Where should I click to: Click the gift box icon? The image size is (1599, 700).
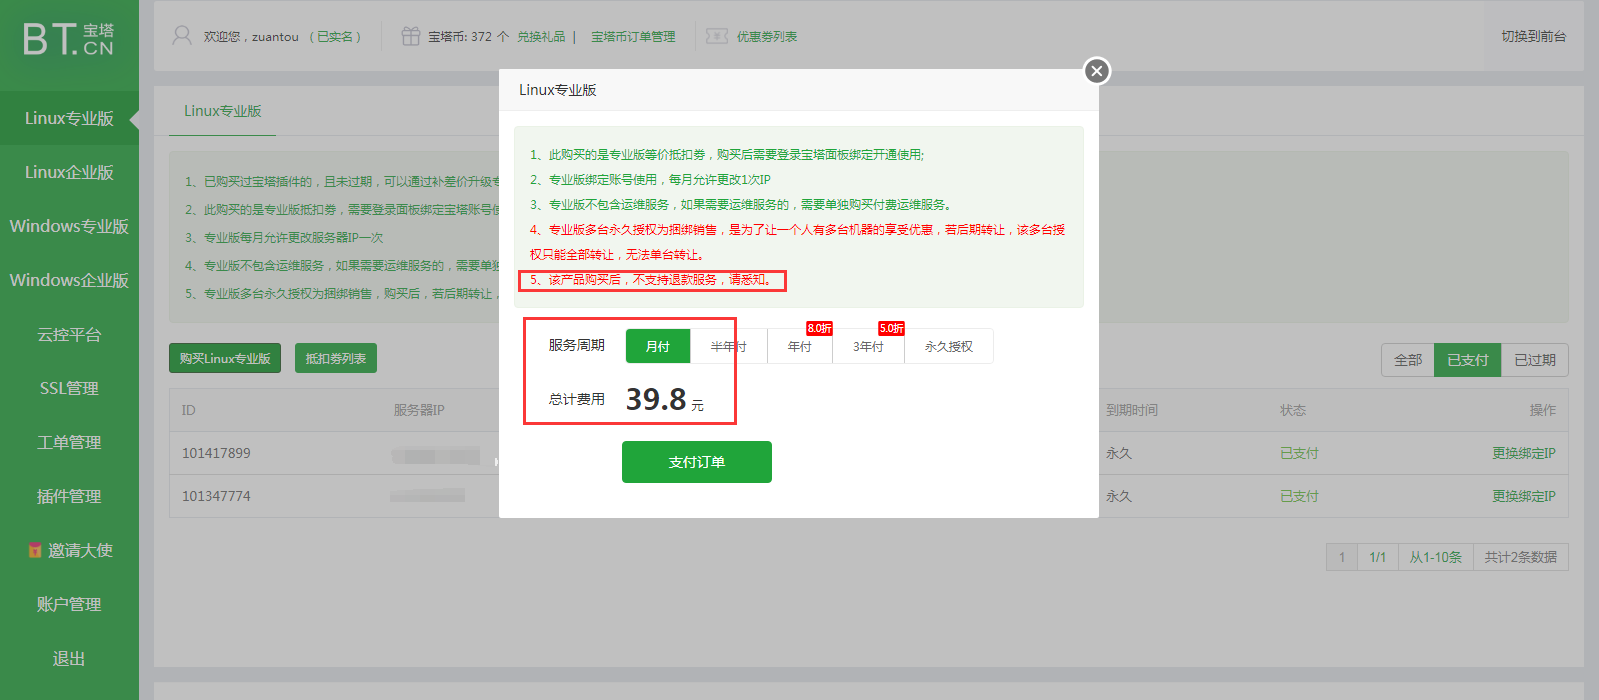point(410,36)
